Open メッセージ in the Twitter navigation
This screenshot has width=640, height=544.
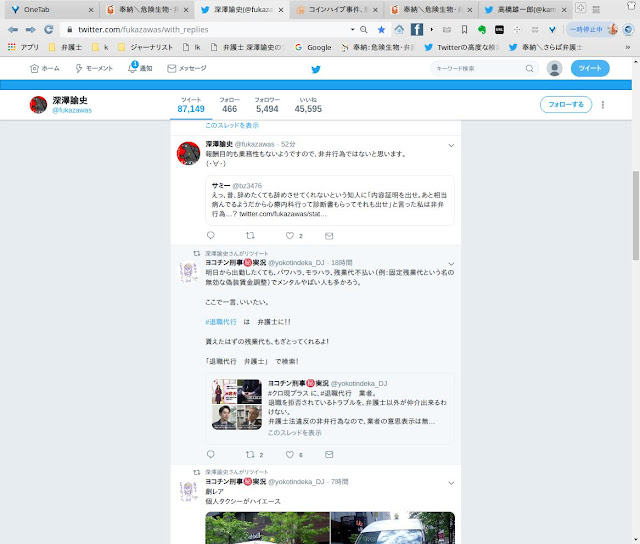click(187, 69)
